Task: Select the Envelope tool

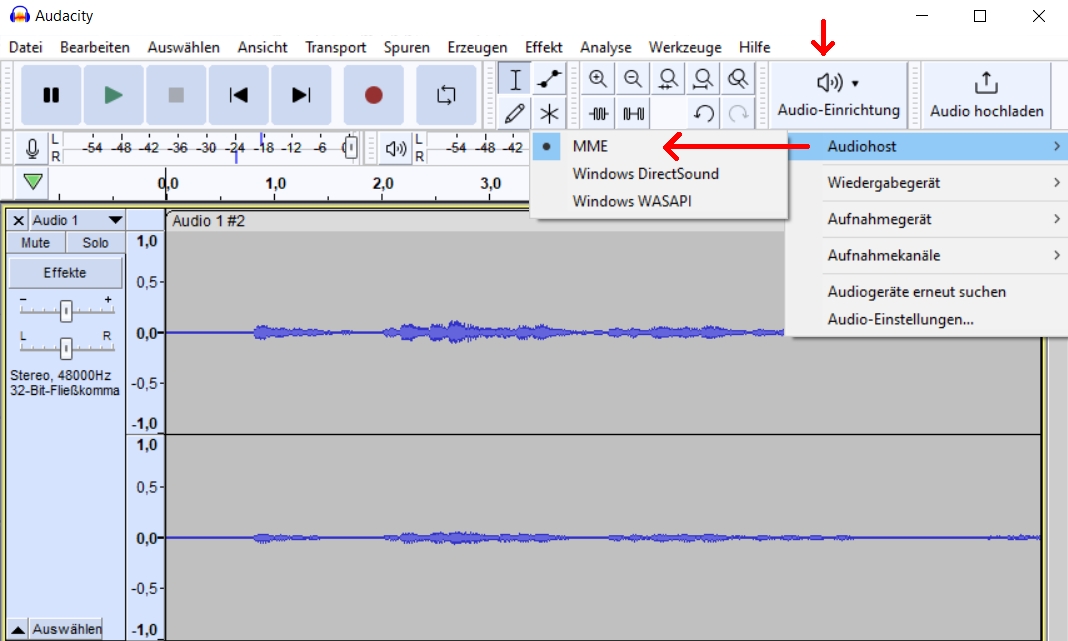Action: coord(549,80)
